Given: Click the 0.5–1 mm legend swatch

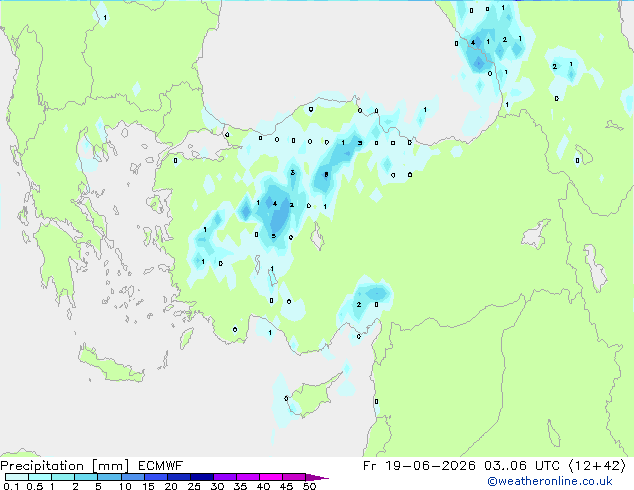Looking at the screenshot, I should click(x=40, y=477).
